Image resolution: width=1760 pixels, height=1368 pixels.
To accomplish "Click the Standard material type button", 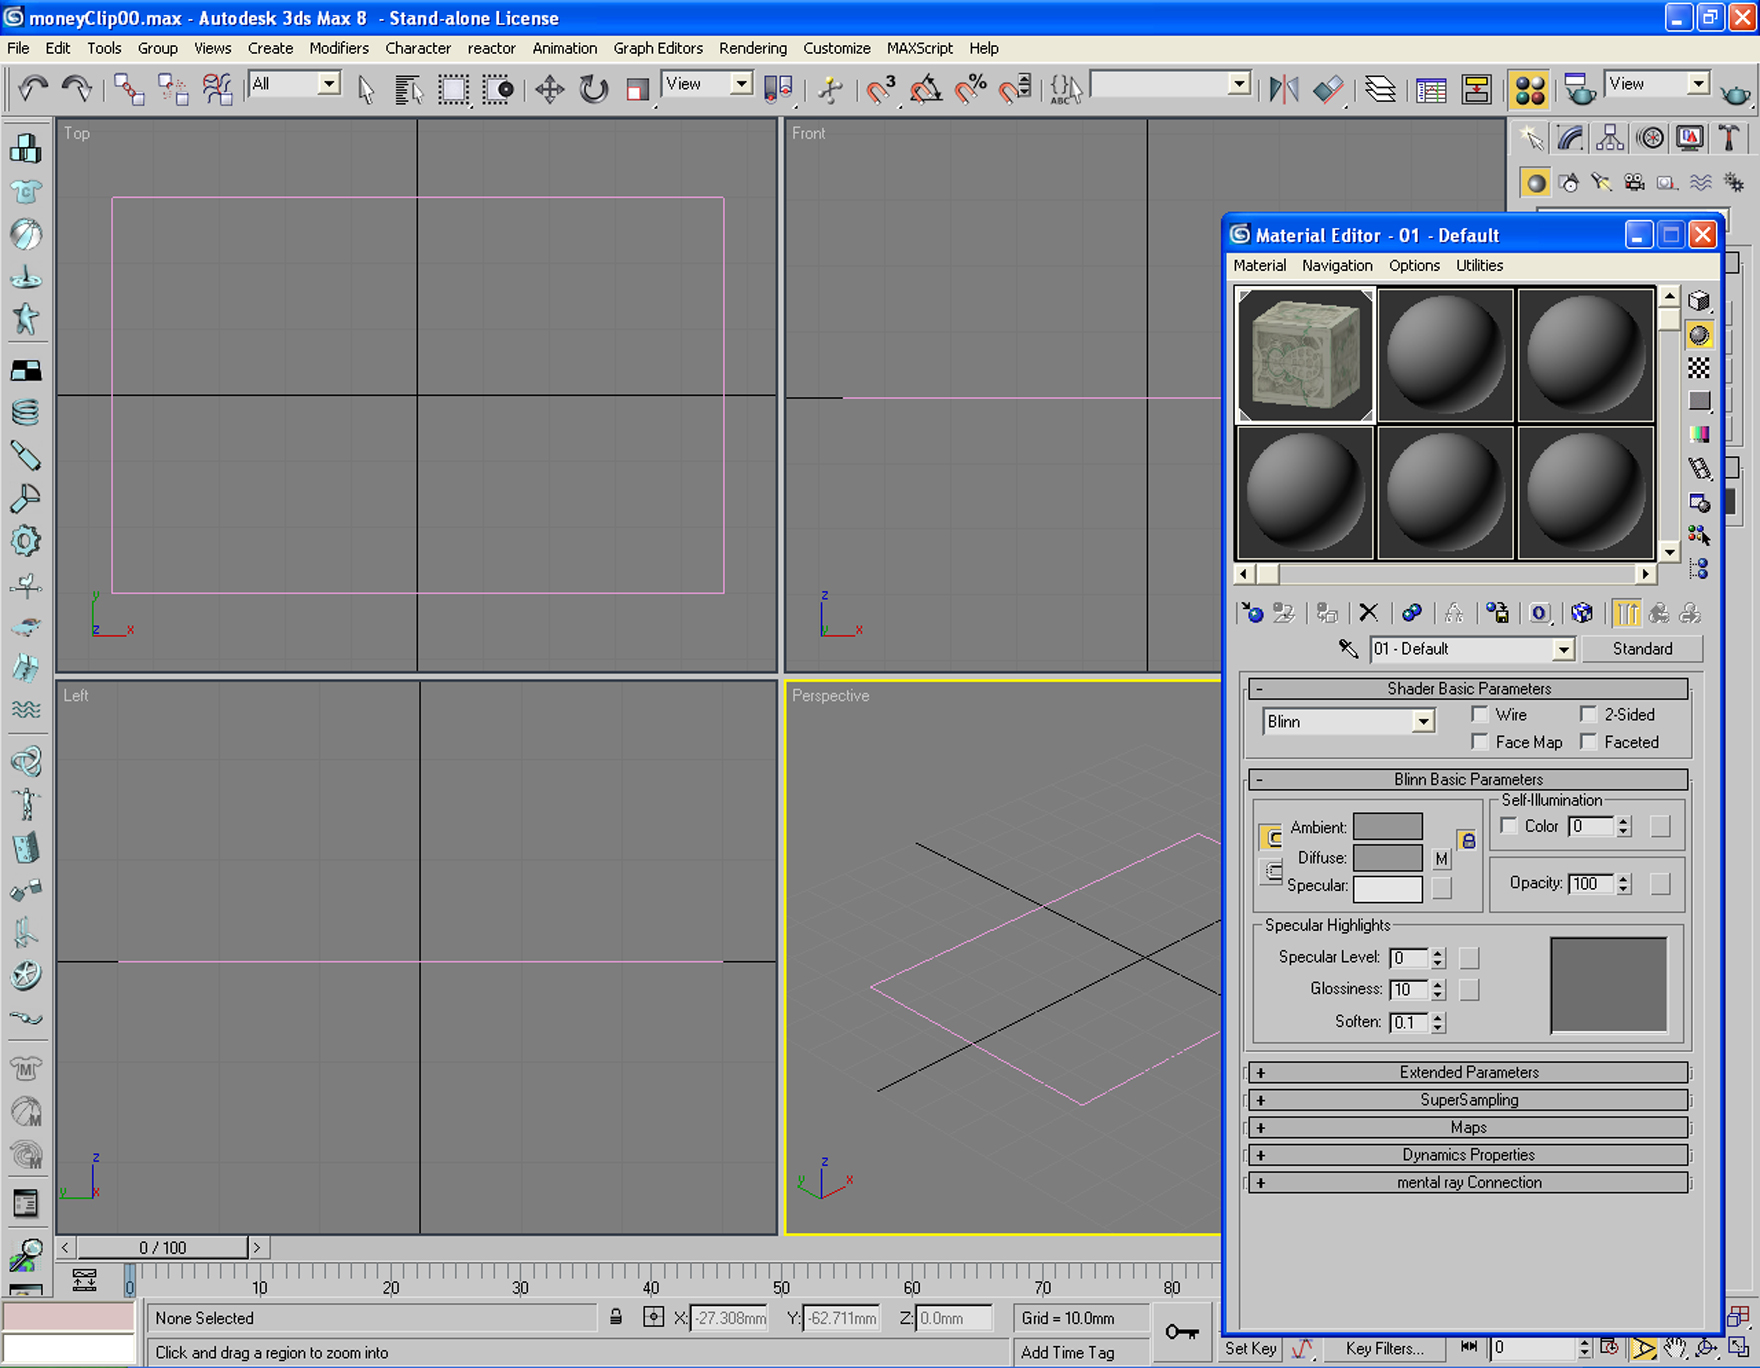I will (x=1642, y=649).
